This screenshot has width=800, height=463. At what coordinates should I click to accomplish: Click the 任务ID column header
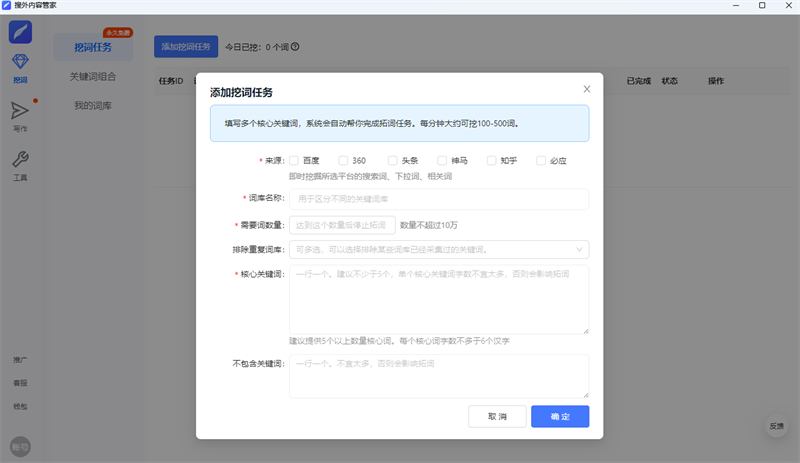tap(171, 81)
